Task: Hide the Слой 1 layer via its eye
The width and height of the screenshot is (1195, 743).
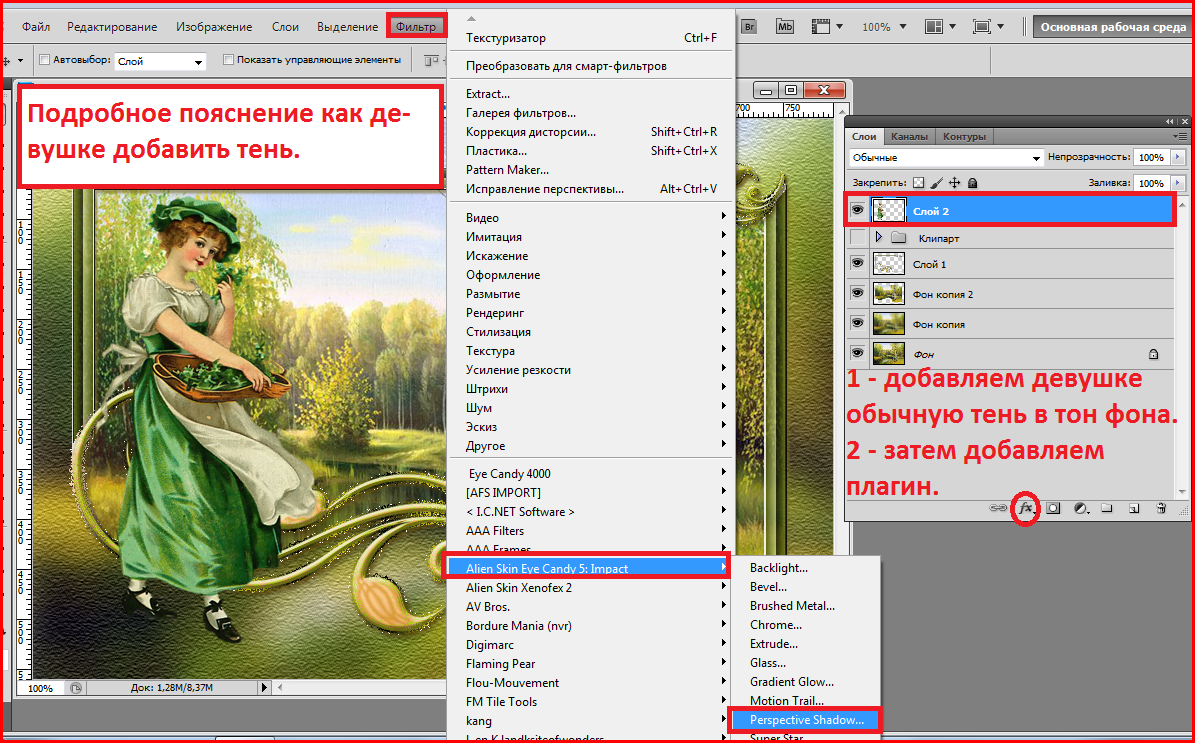Action: (857, 264)
